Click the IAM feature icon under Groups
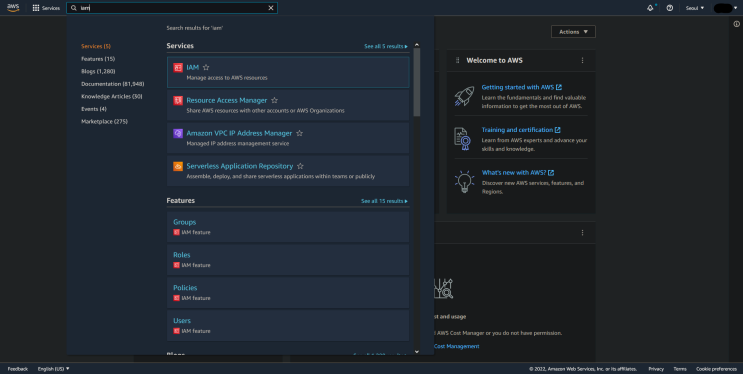The height and width of the screenshot is (374, 743). point(176,232)
